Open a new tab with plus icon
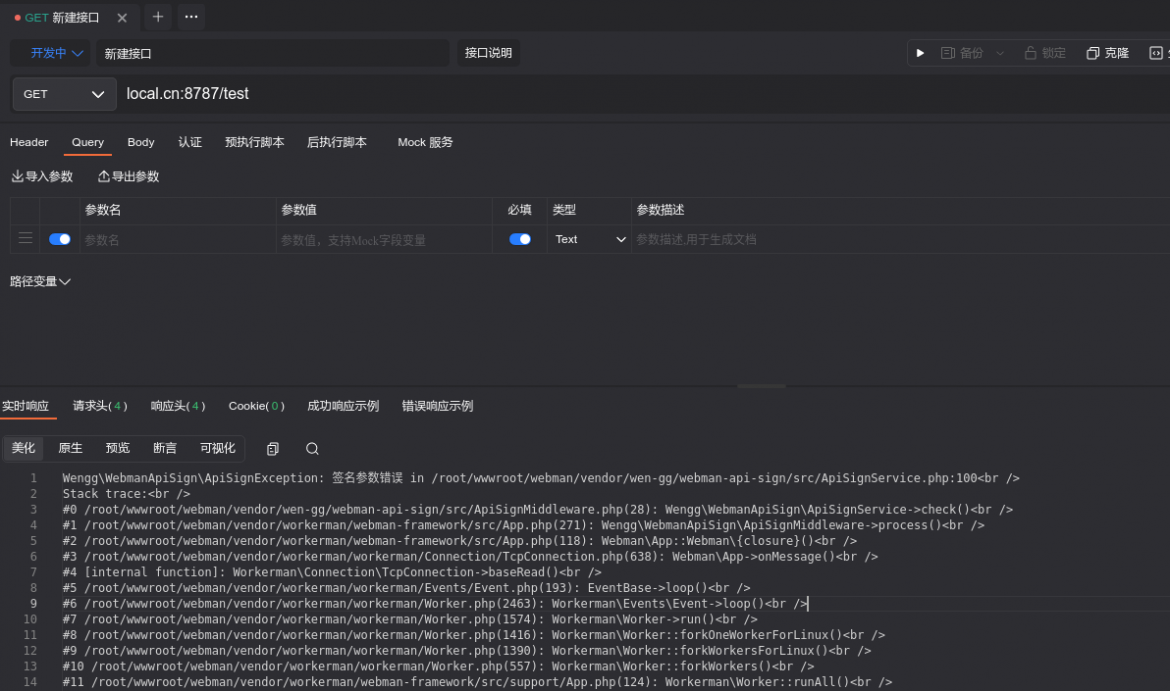 157,17
